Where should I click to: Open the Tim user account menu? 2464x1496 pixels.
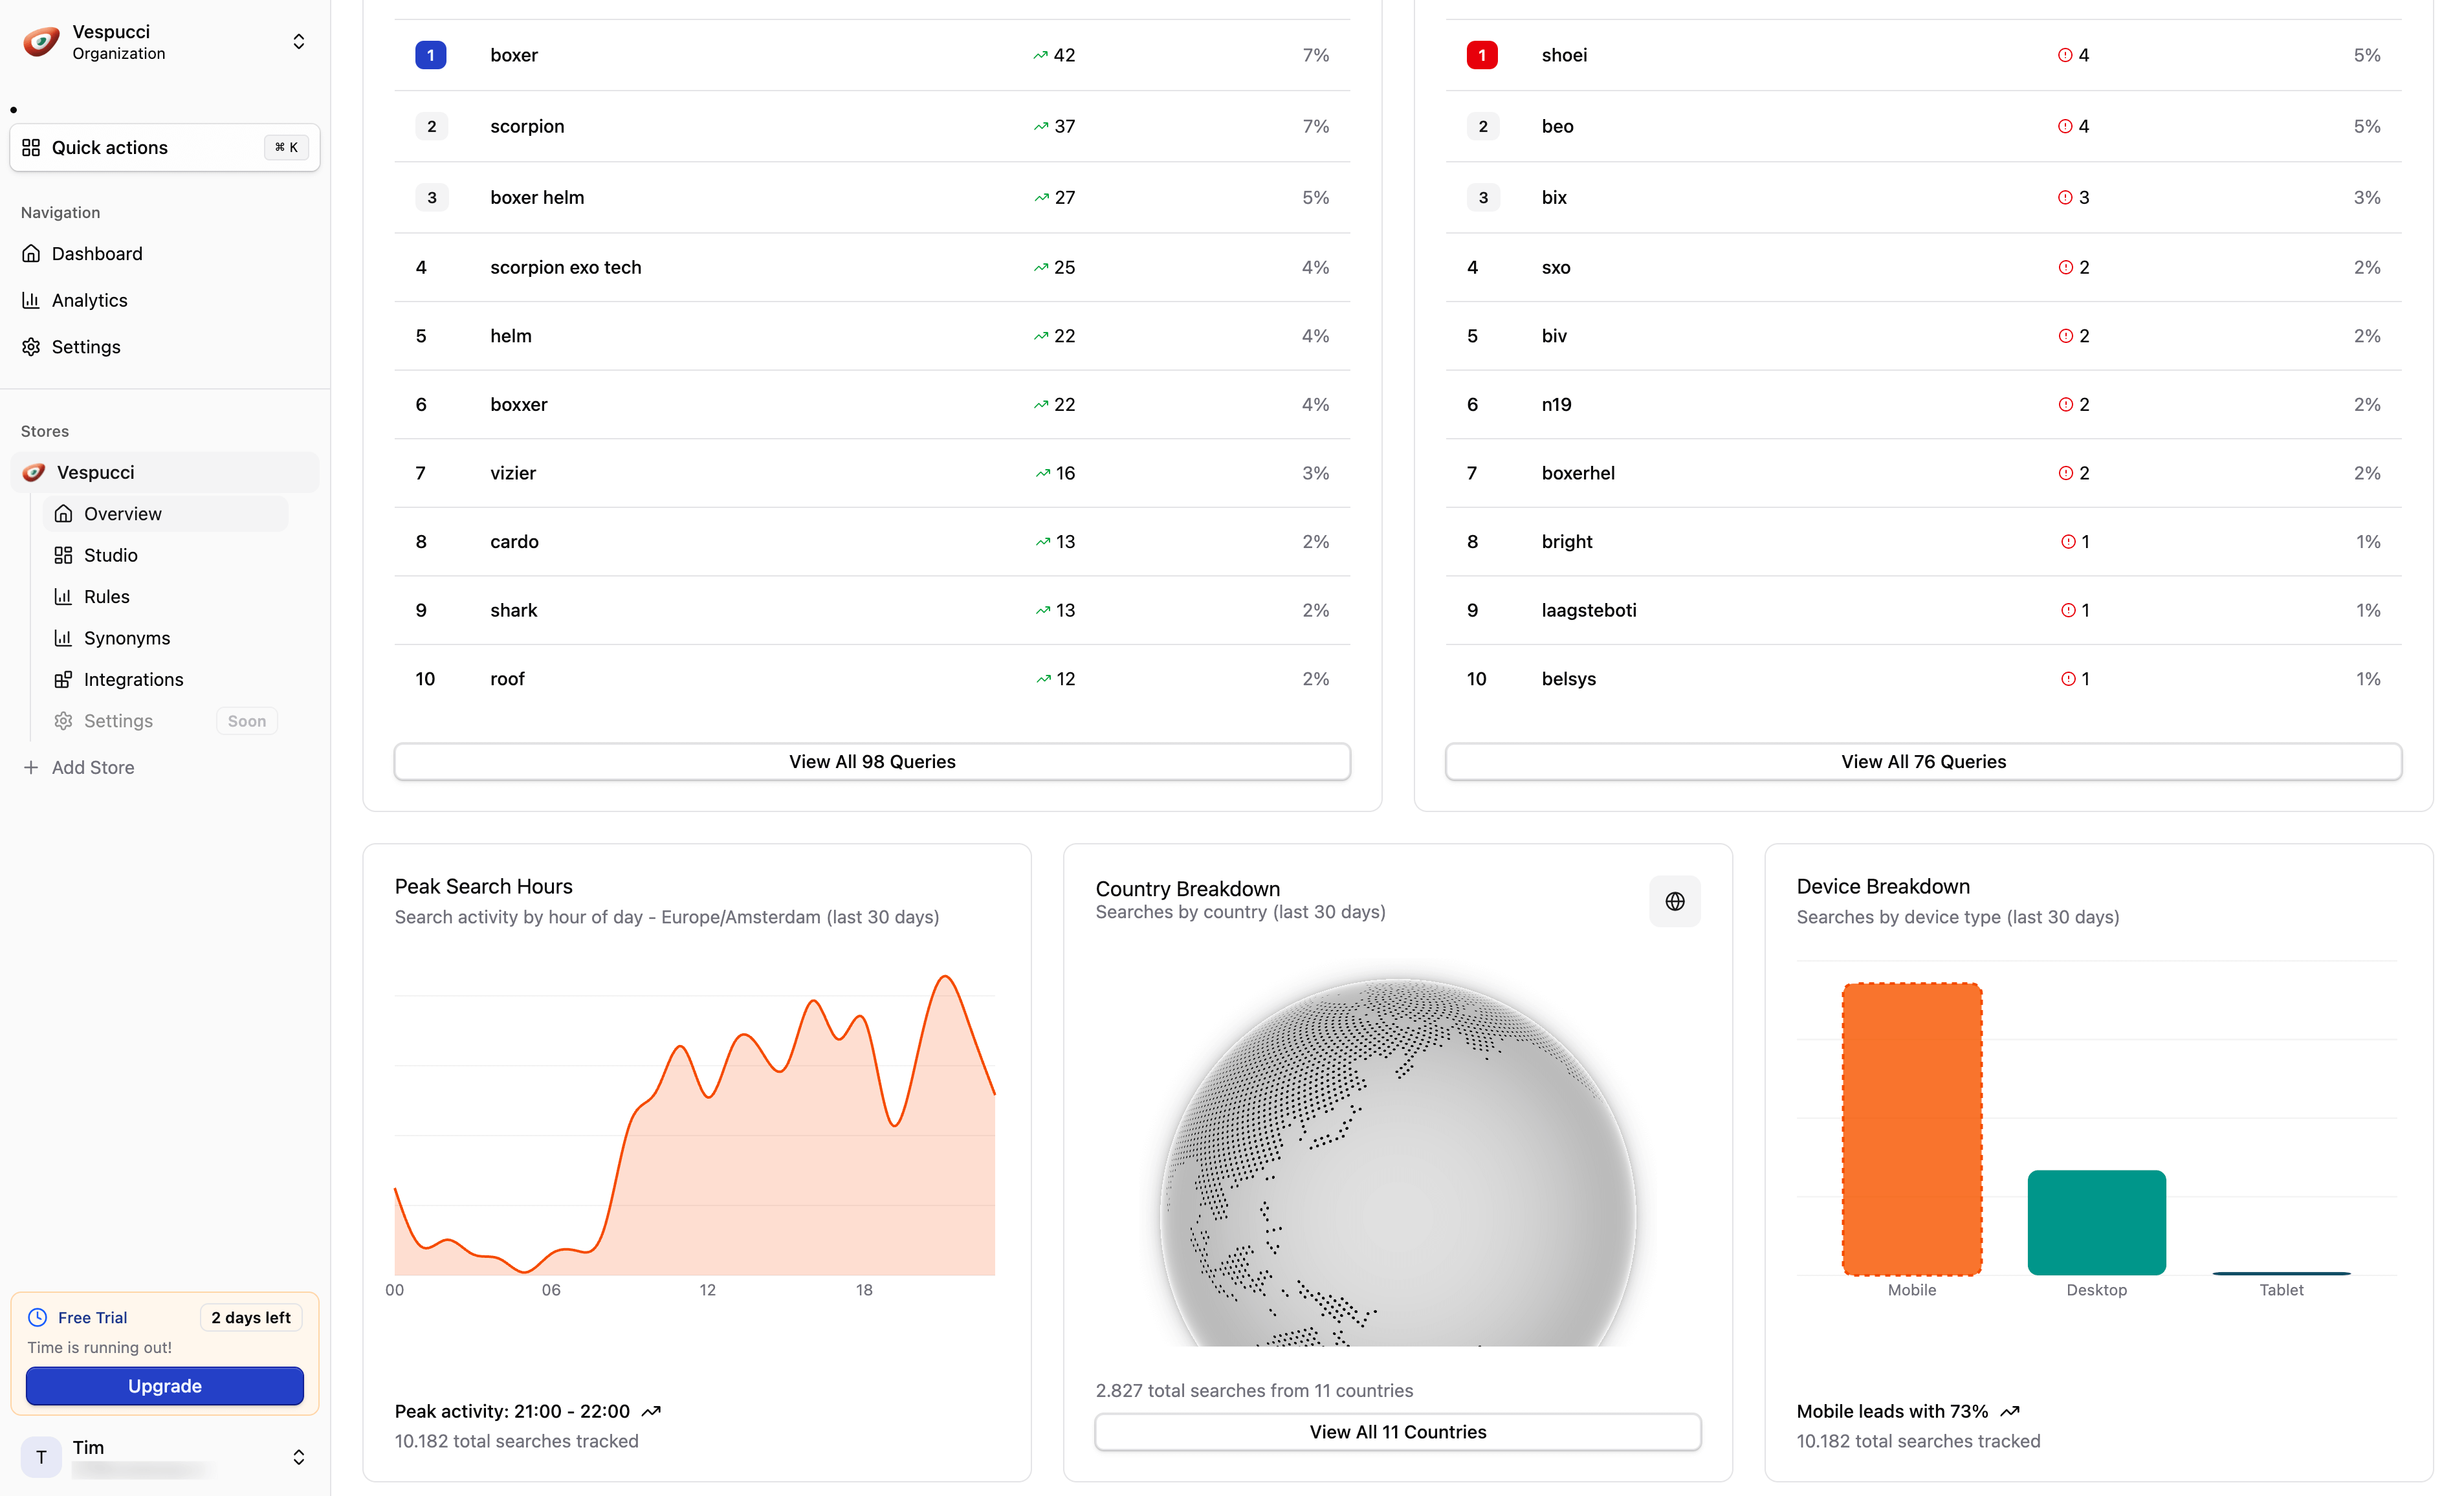[298, 1457]
